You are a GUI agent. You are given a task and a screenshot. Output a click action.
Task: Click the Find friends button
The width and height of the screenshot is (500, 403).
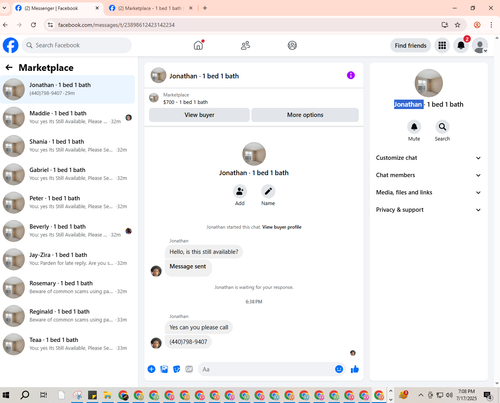pyautogui.click(x=410, y=45)
